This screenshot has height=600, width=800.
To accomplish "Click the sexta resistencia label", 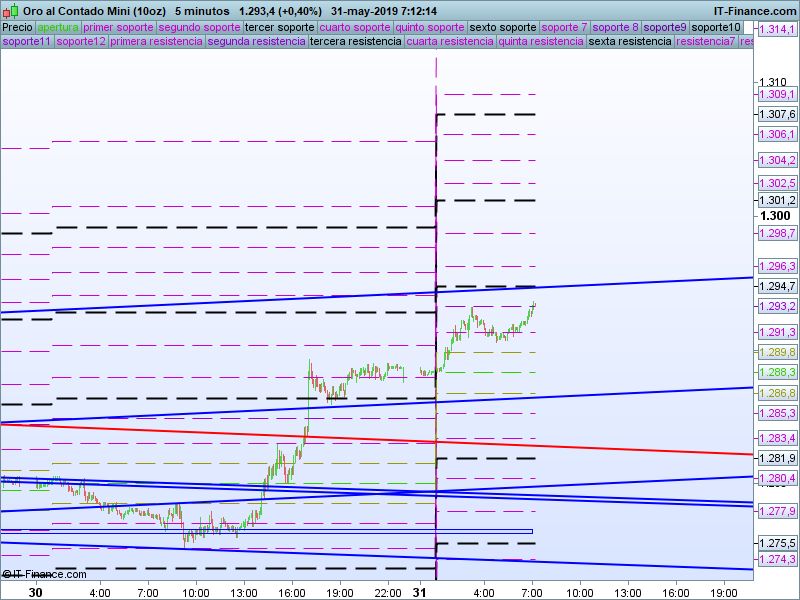I will pos(629,43).
